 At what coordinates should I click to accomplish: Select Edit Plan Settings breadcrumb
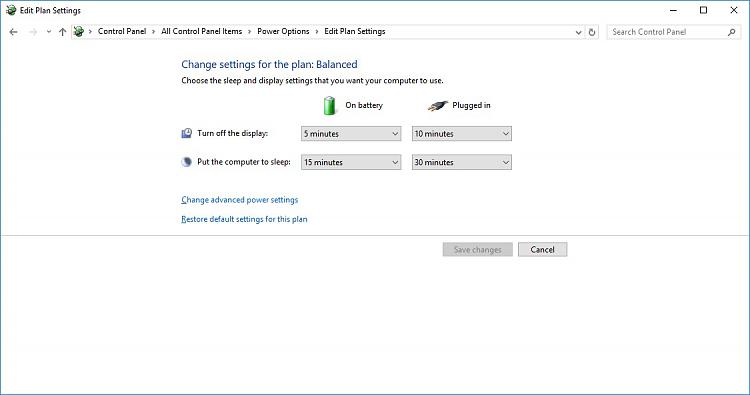pos(354,31)
